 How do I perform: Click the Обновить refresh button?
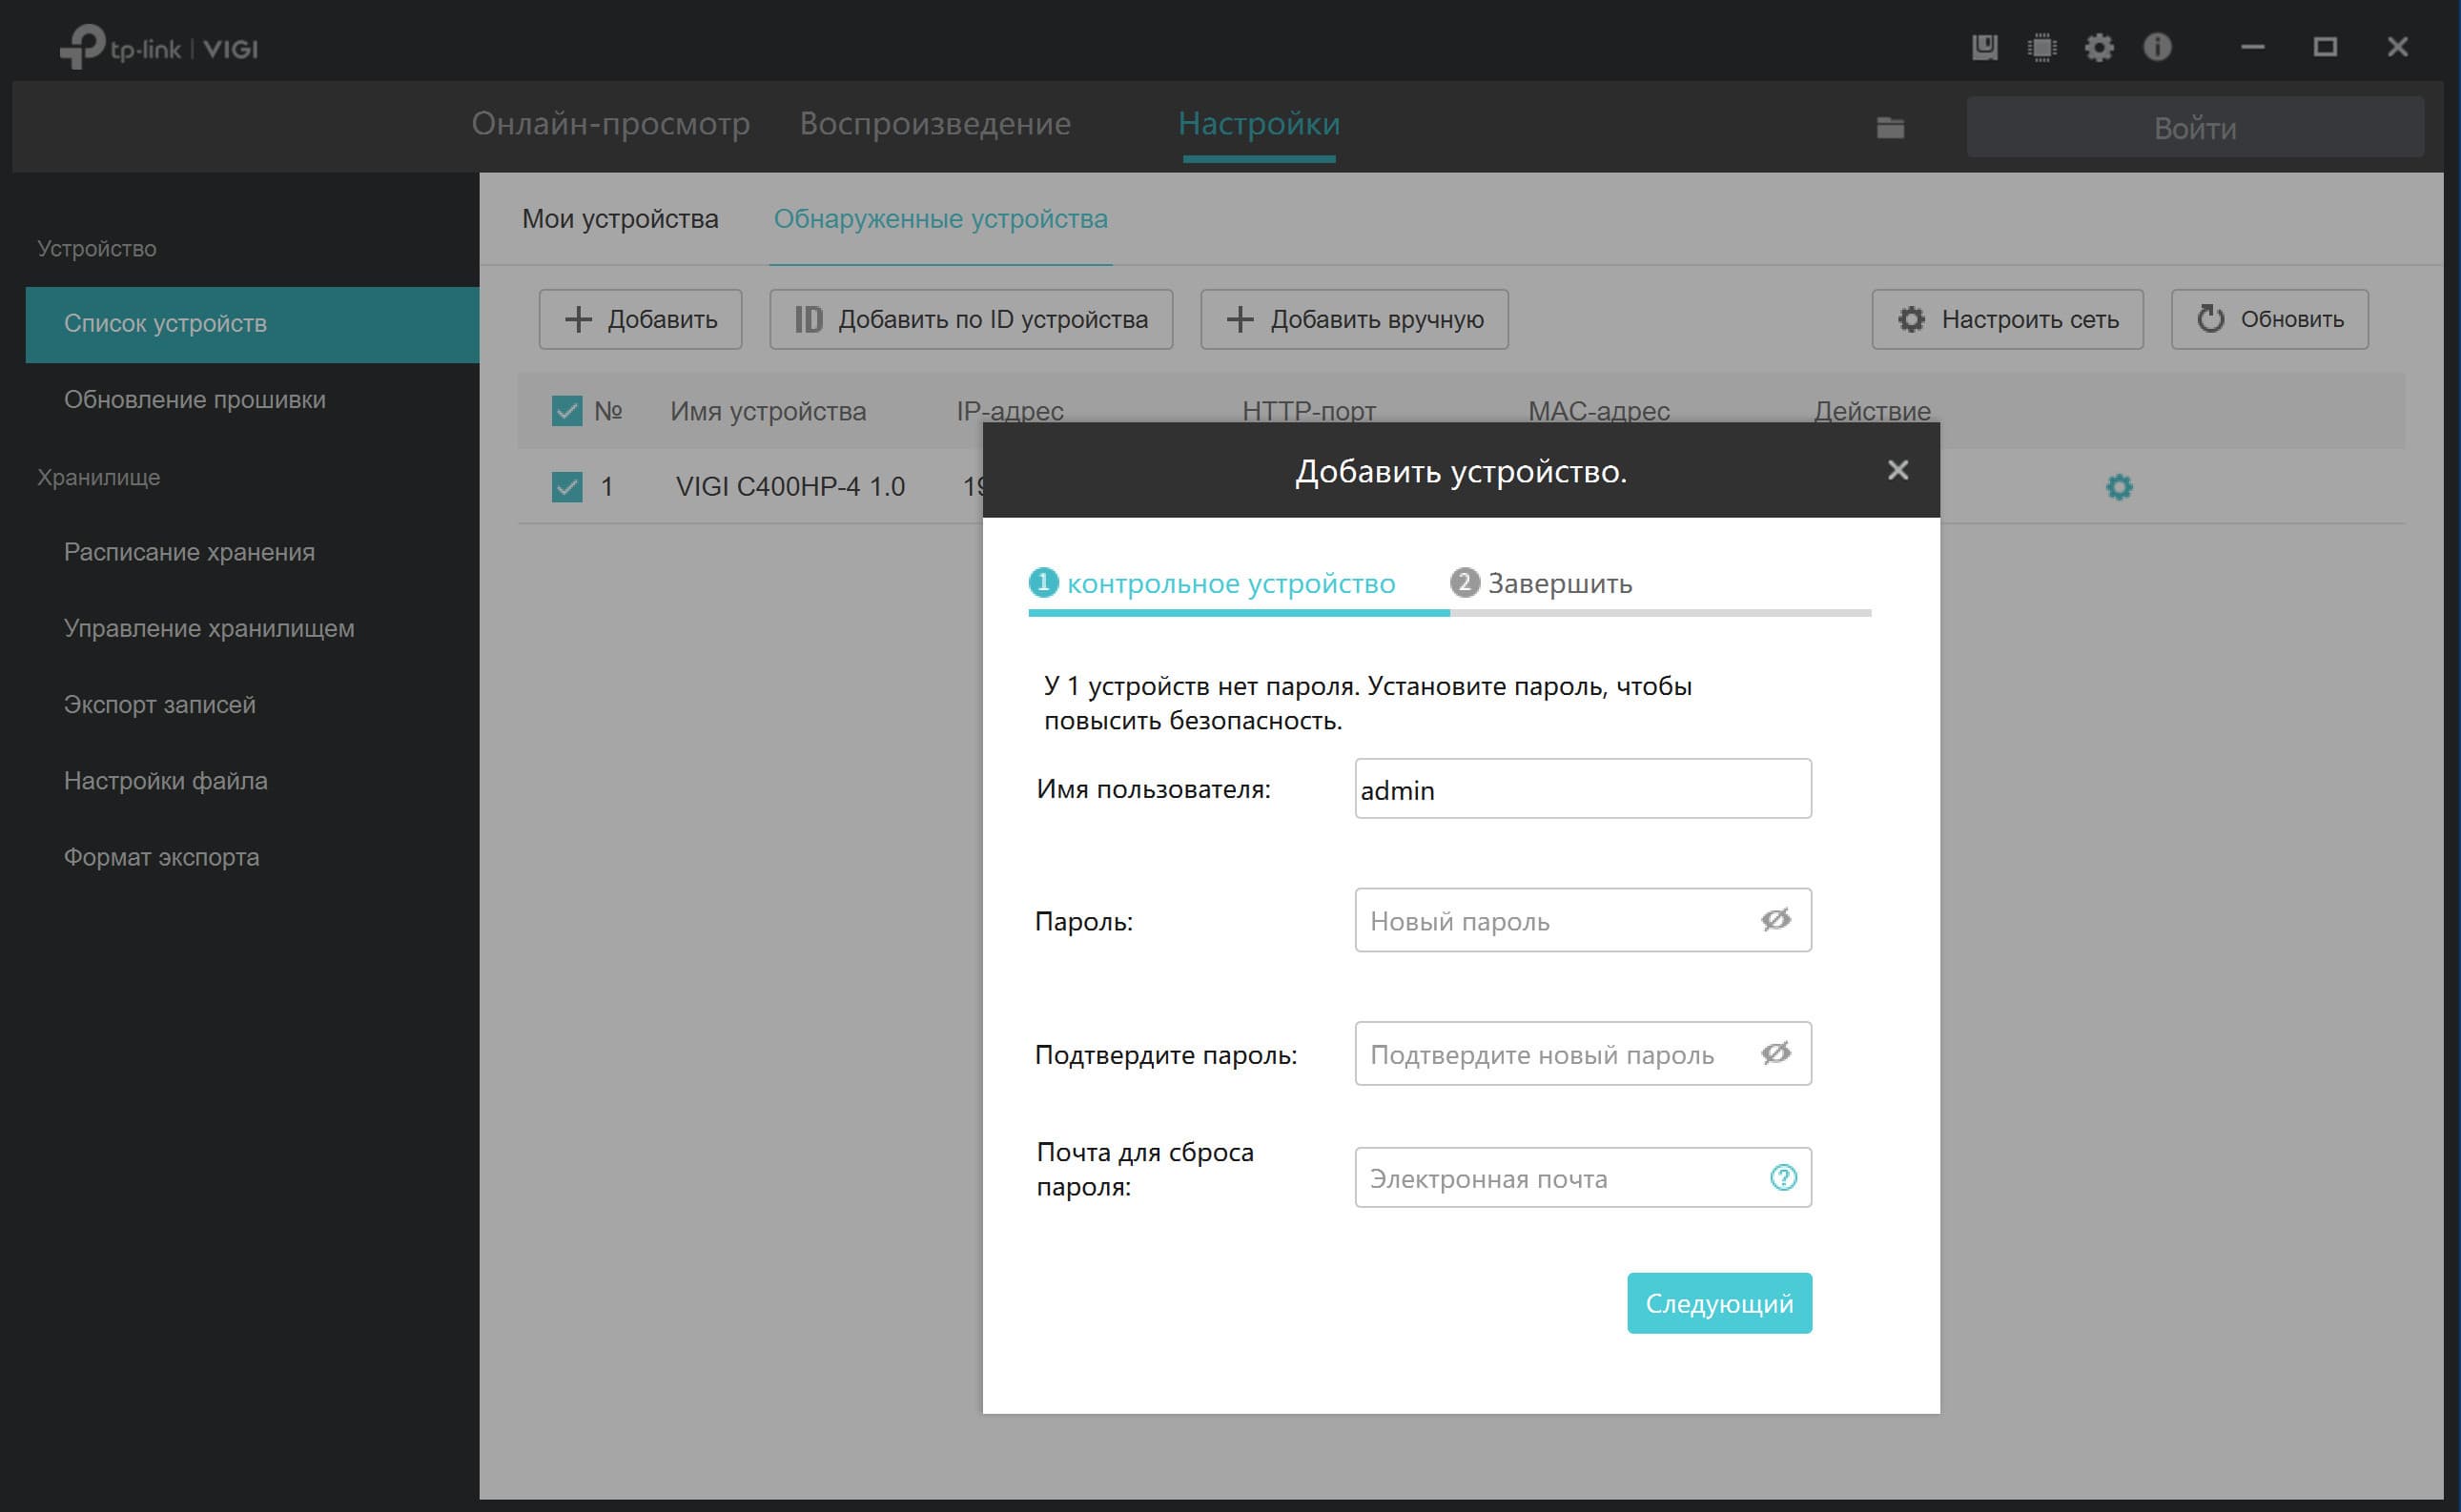2268,320
